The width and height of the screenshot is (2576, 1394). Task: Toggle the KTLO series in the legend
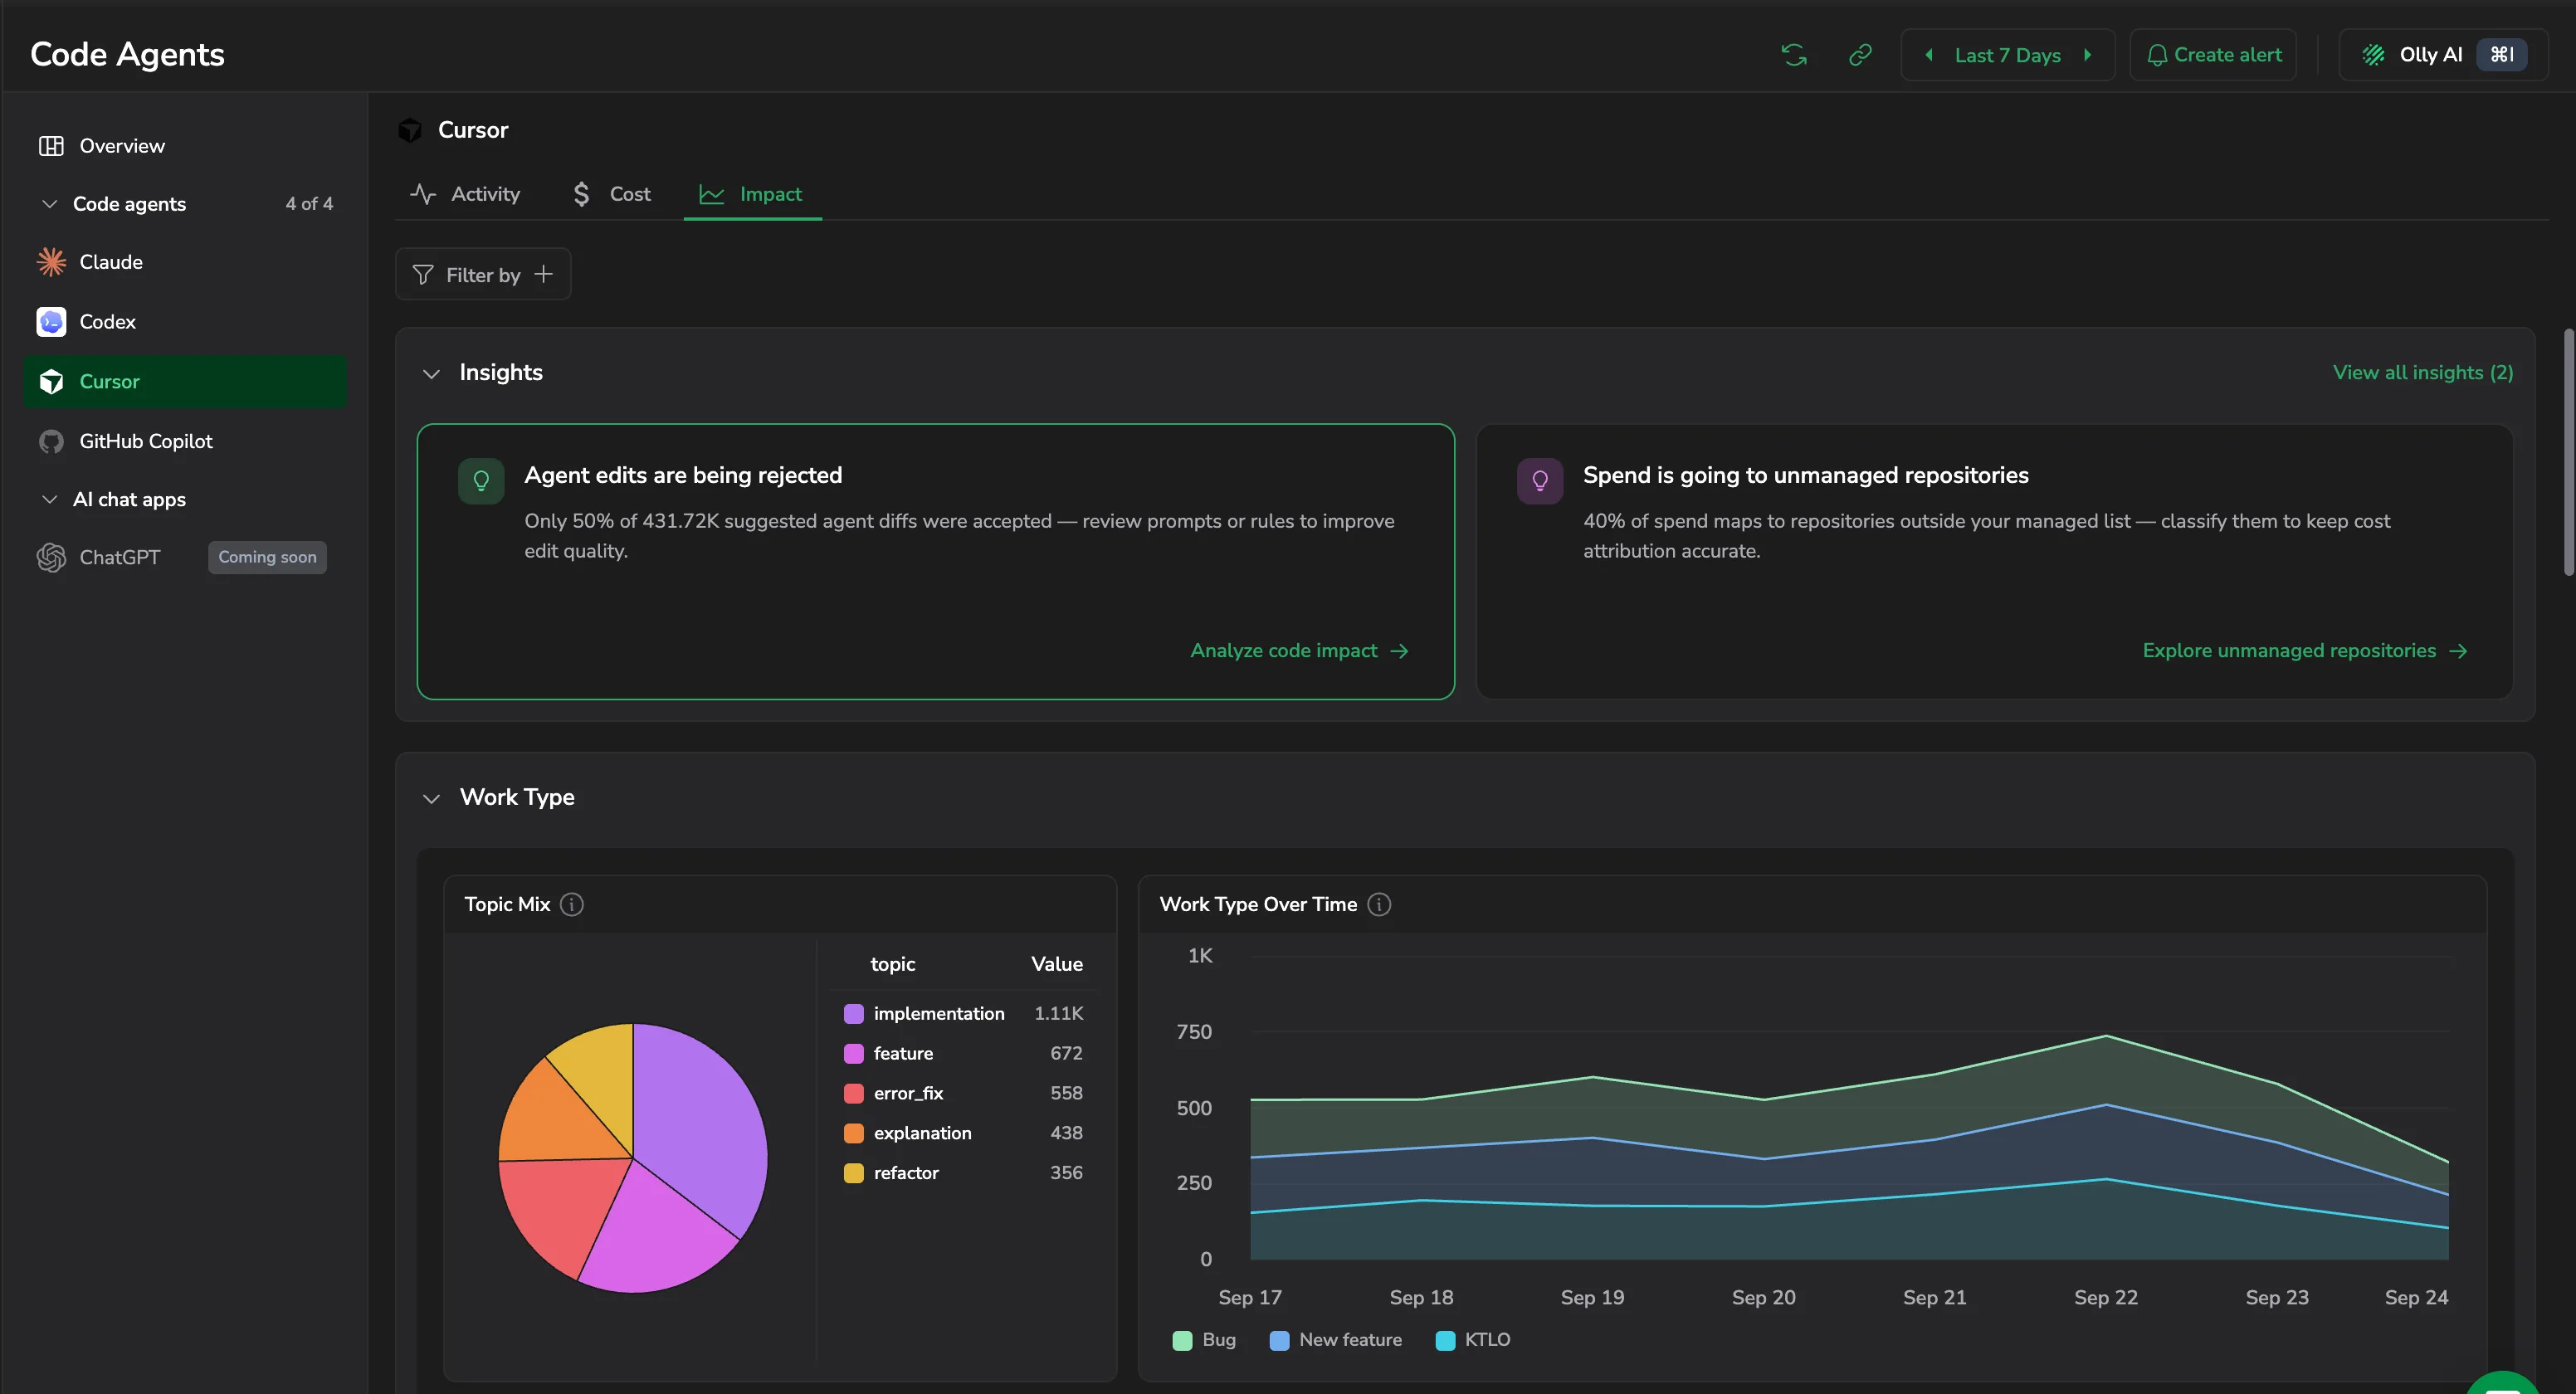[1473, 1340]
